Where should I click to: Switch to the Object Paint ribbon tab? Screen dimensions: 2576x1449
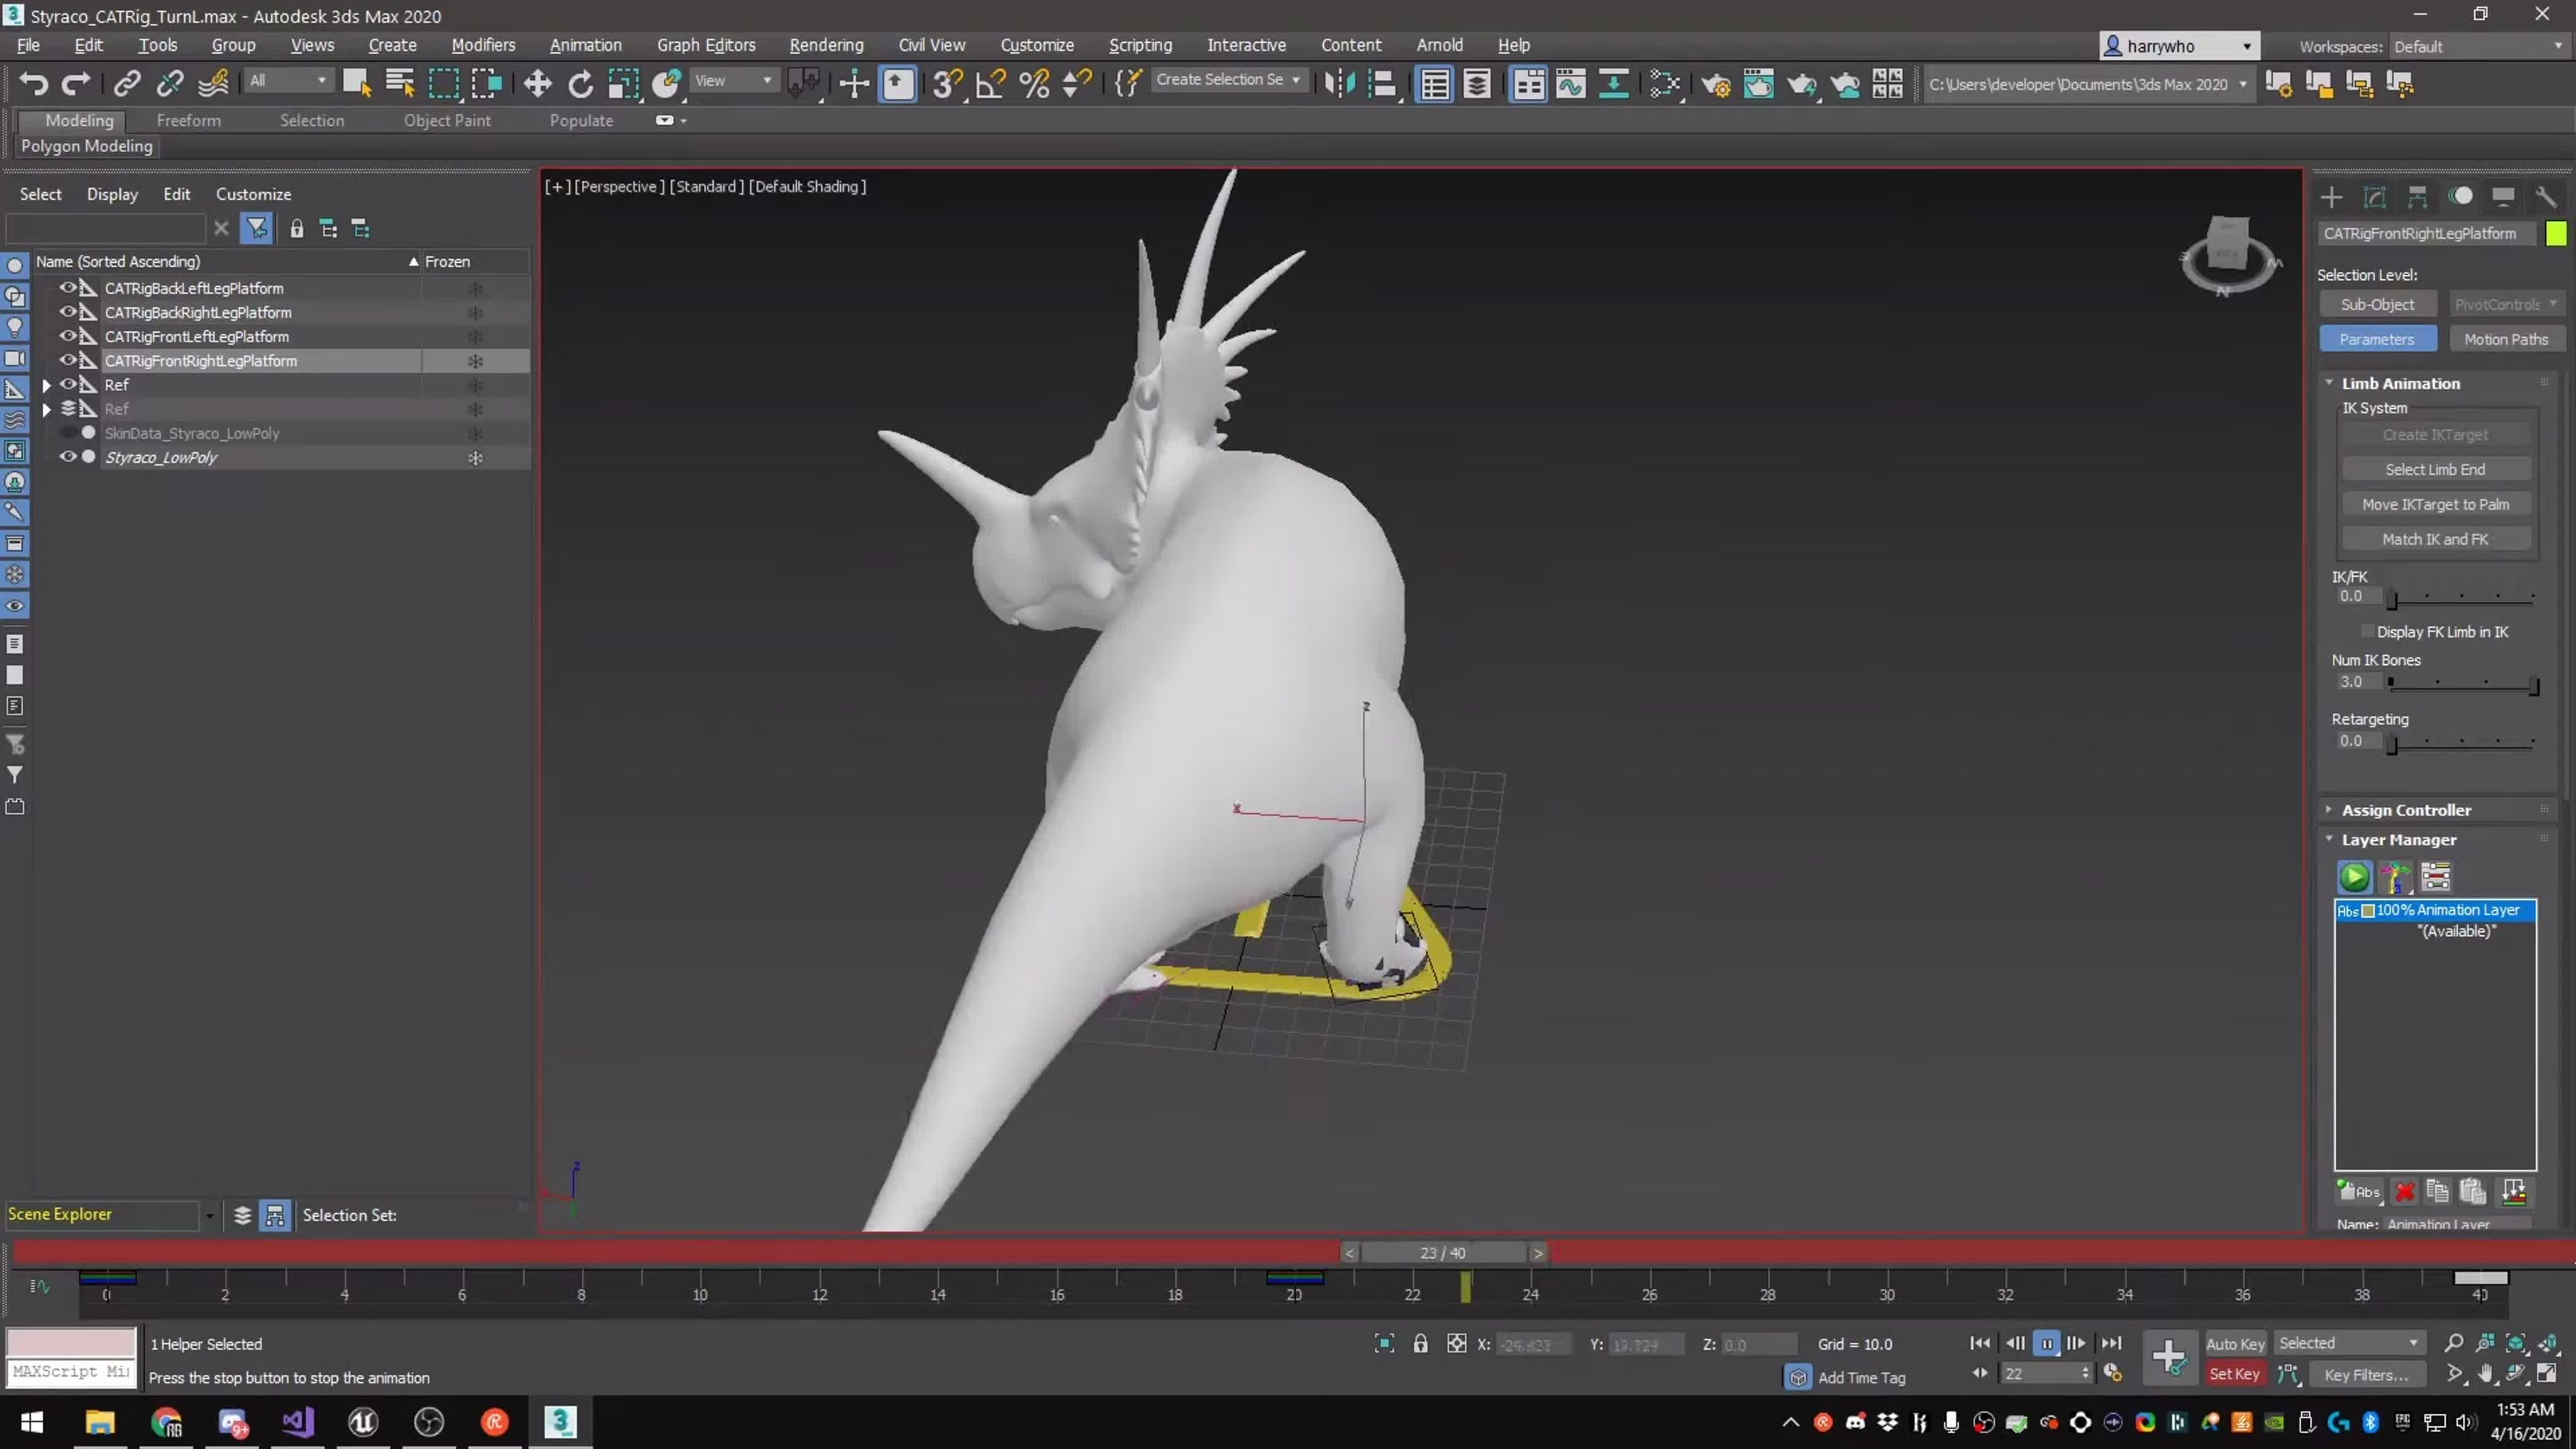[447, 120]
